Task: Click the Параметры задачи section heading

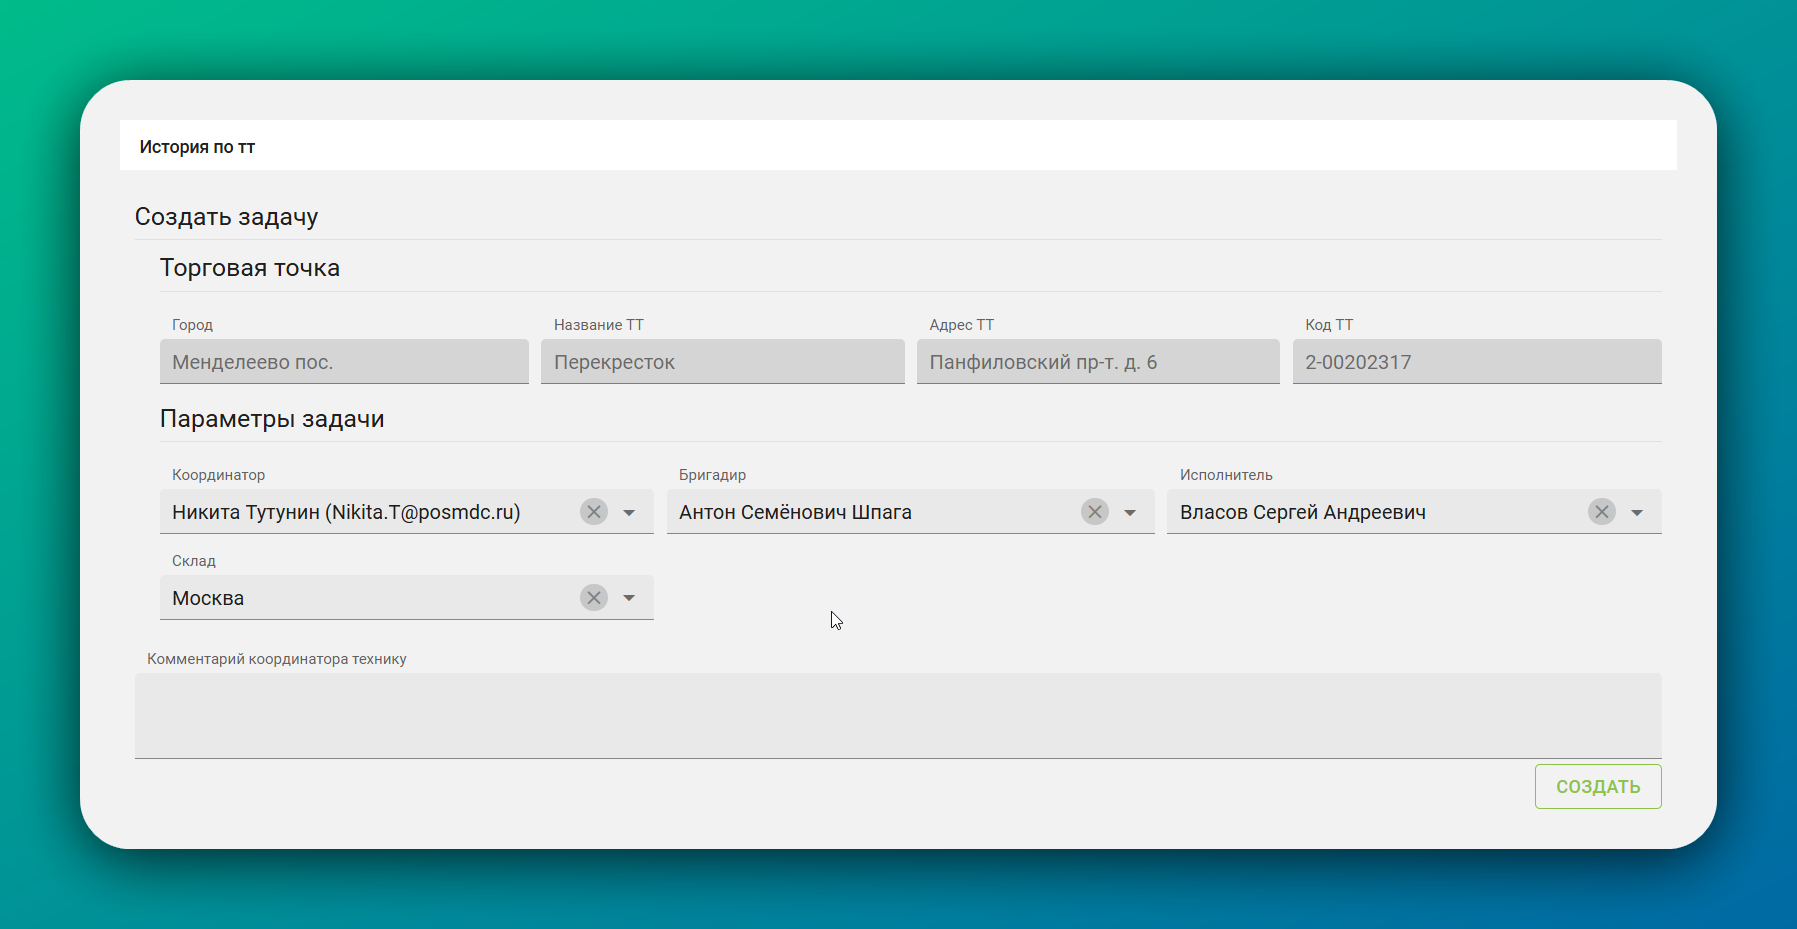Action: coord(272,419)
